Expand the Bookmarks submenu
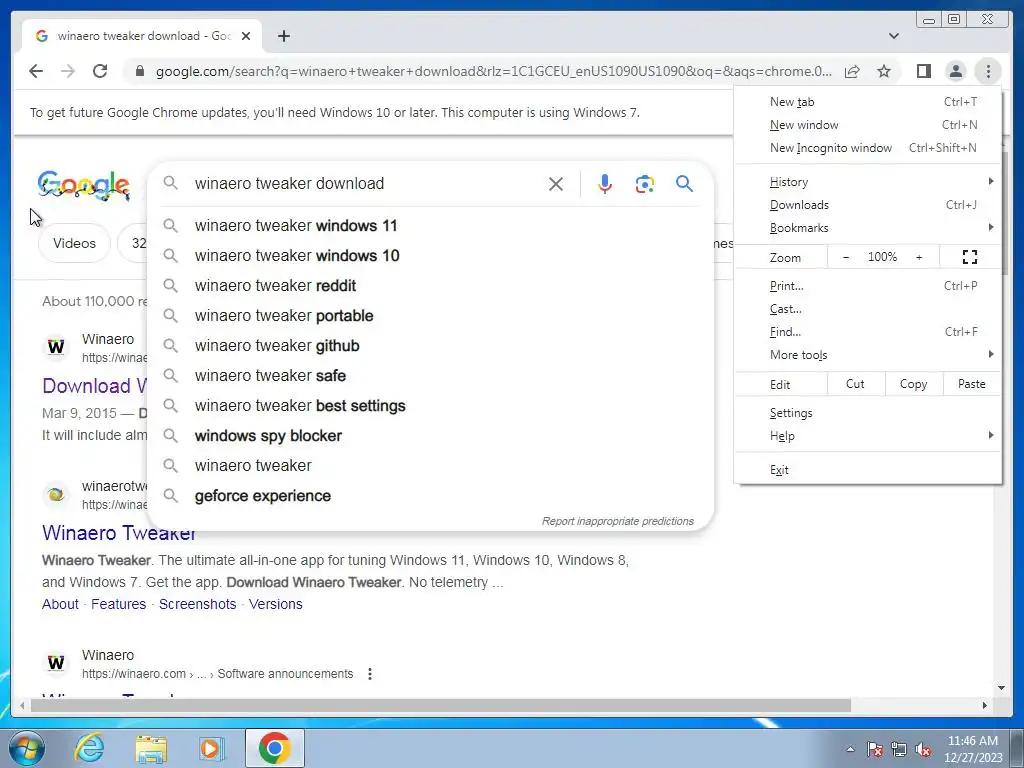Viewport: 1024px width, 768px height. pos(868,228)
